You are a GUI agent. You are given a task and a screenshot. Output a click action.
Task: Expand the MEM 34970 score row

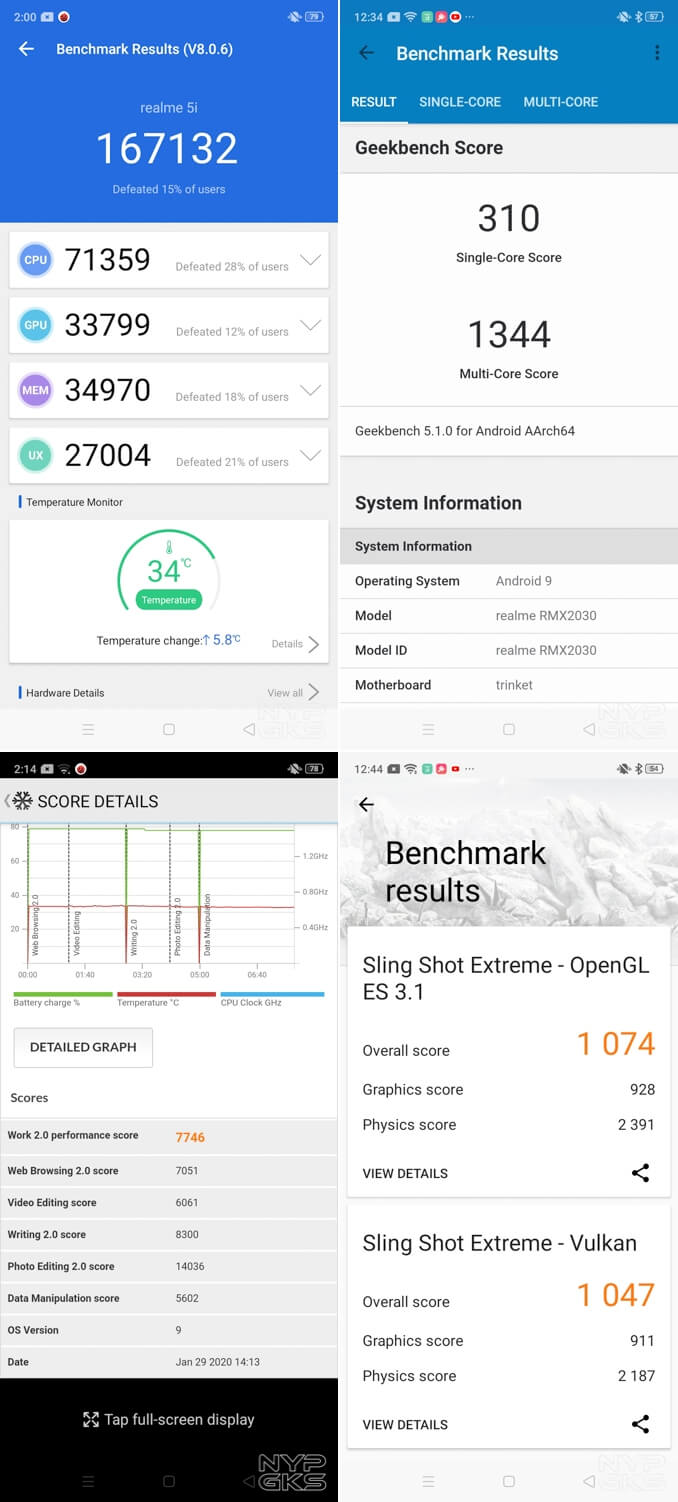tap(310, 390)
